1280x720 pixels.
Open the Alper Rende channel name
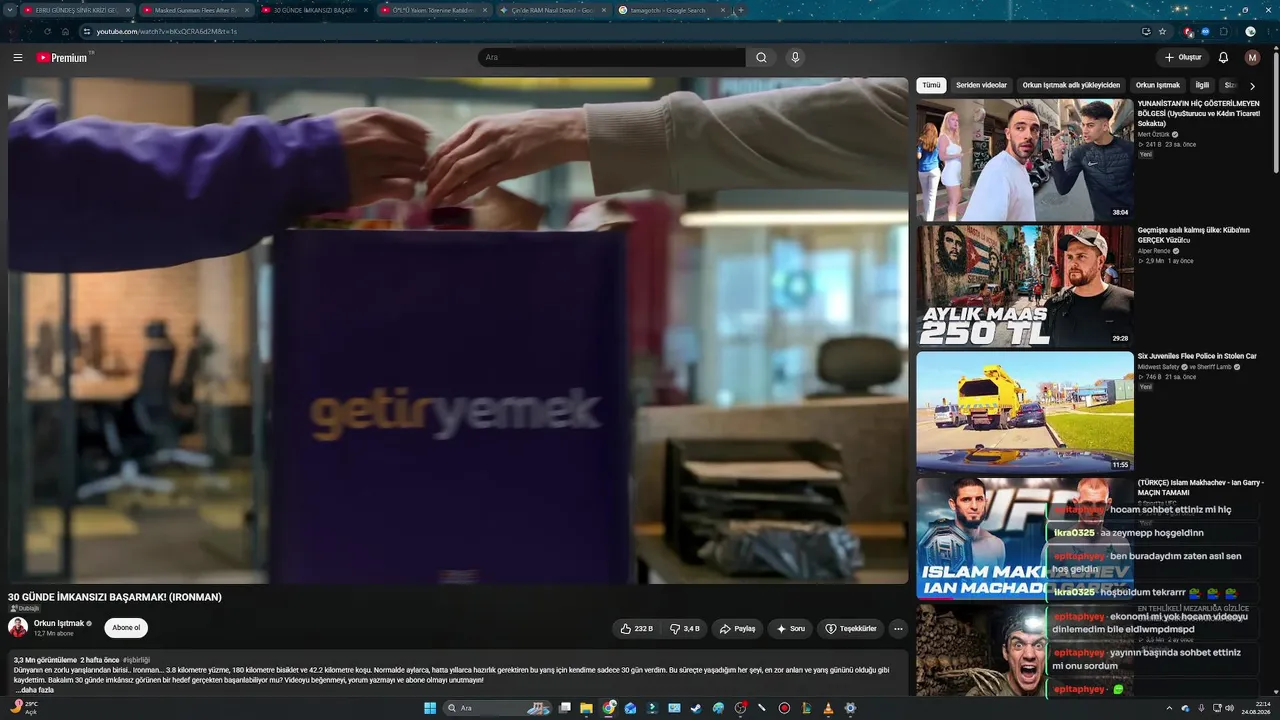1154,251
